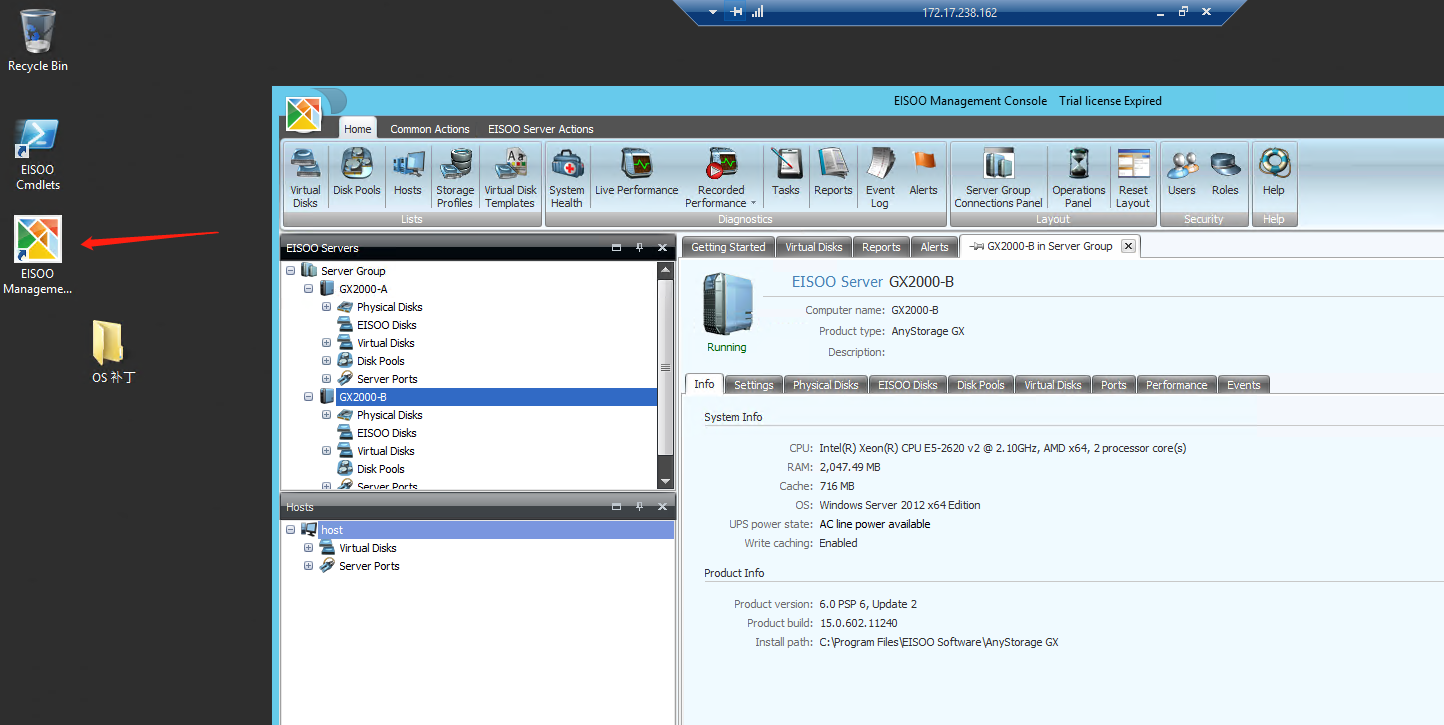
Task: Open the Performance tab for GX2000-B
Action: tap(1176, 385)
